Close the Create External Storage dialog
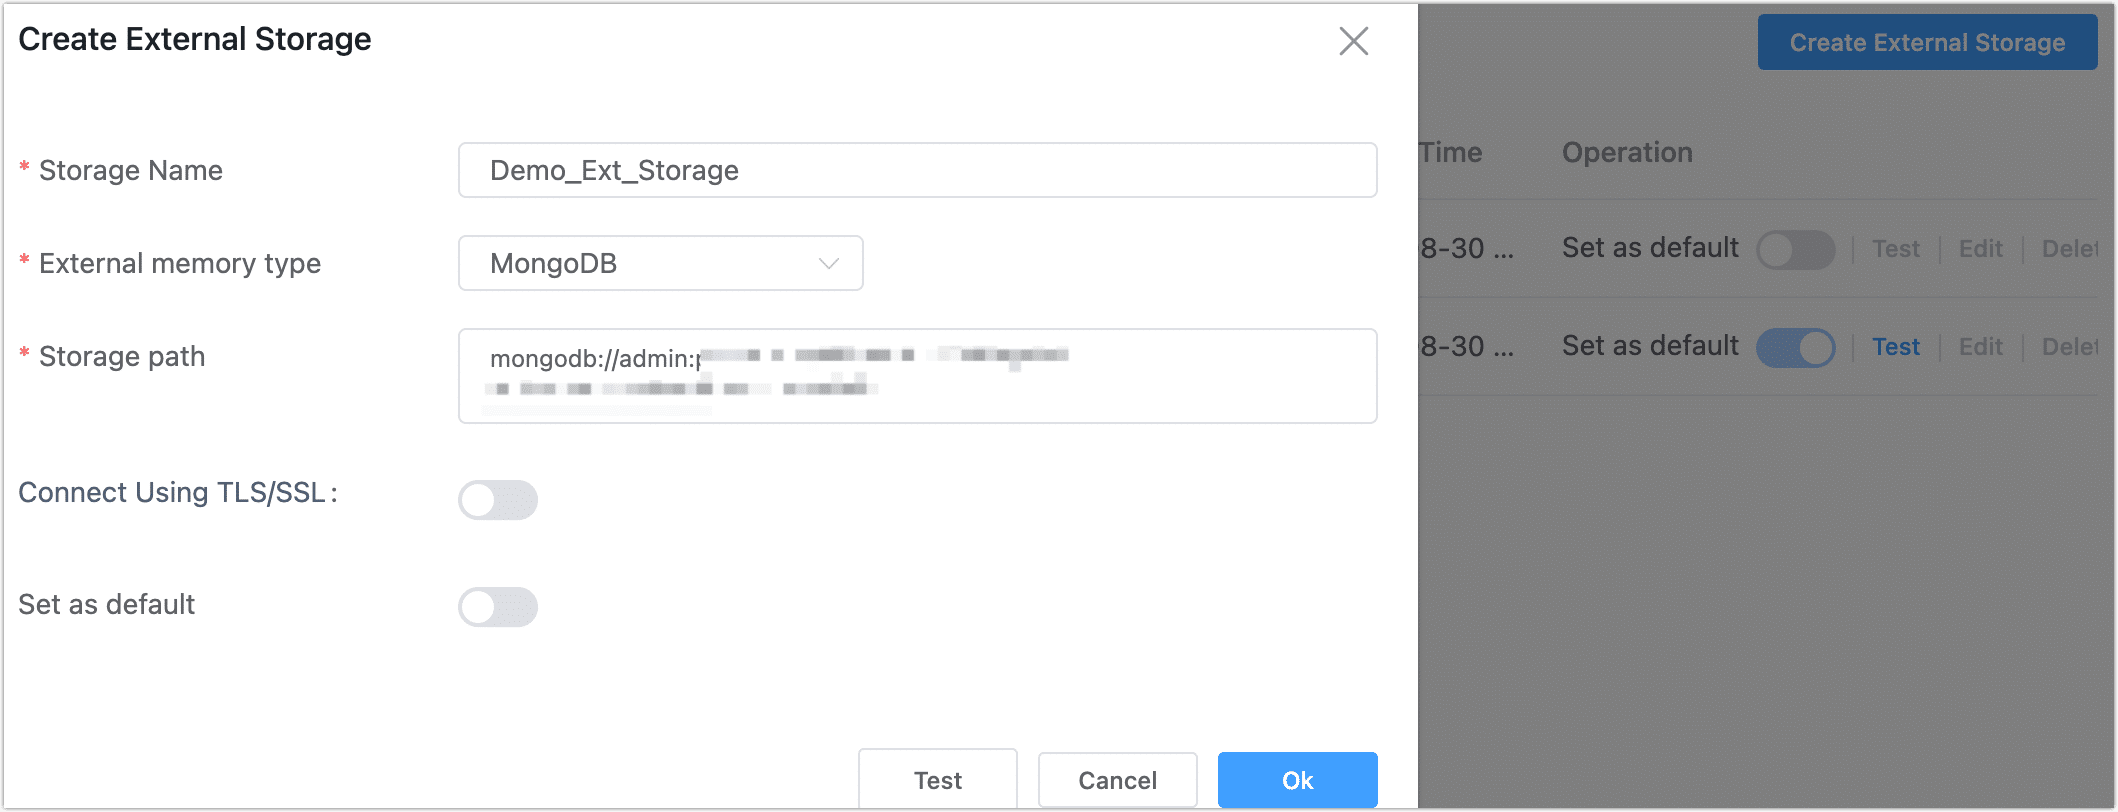Image resolution: width=2118 pixels, height=812 pixels. pos(1353,41)
